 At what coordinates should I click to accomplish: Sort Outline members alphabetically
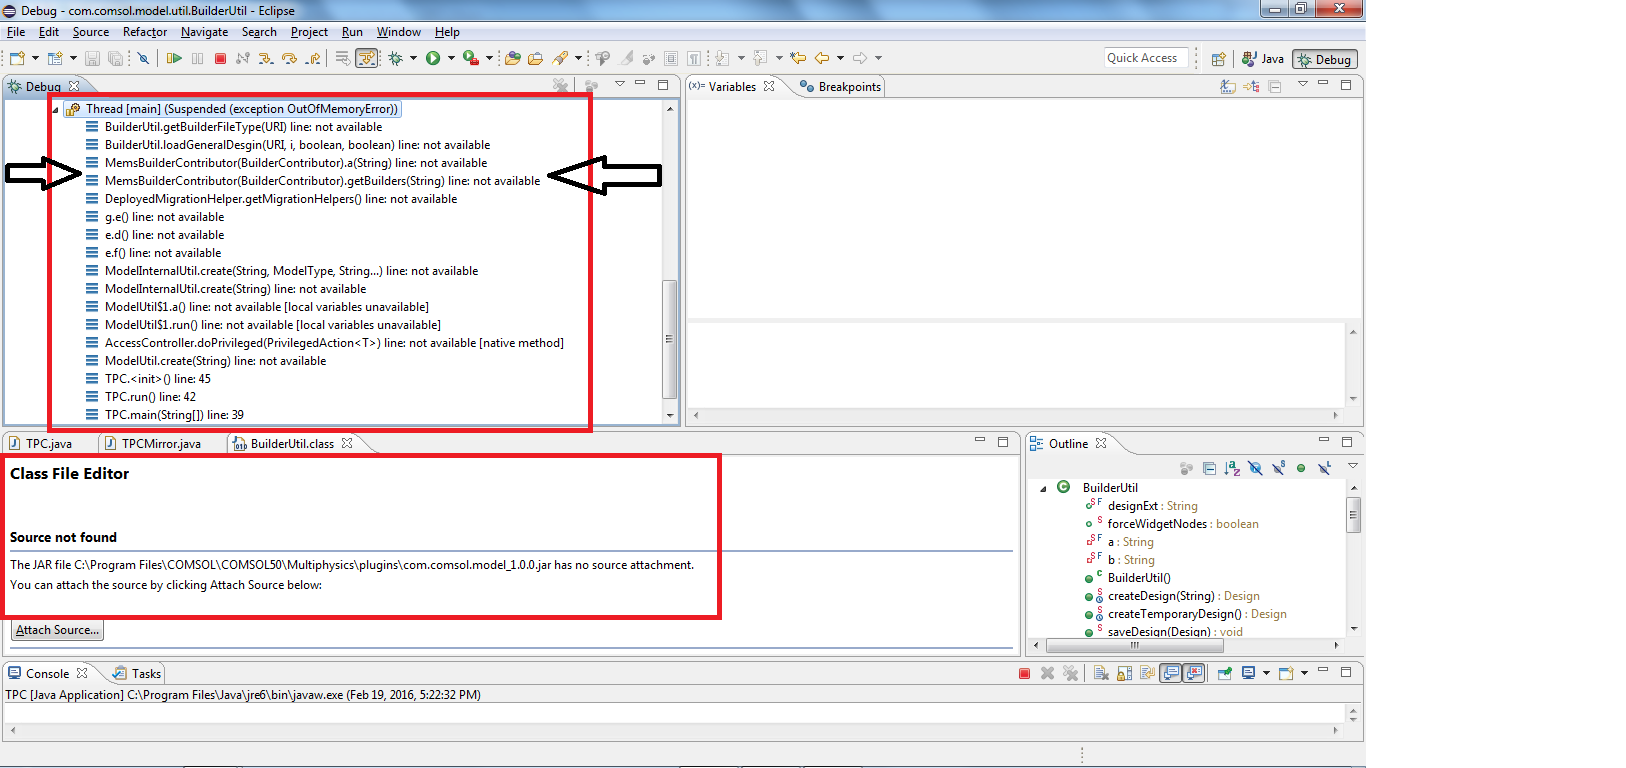1232,468
